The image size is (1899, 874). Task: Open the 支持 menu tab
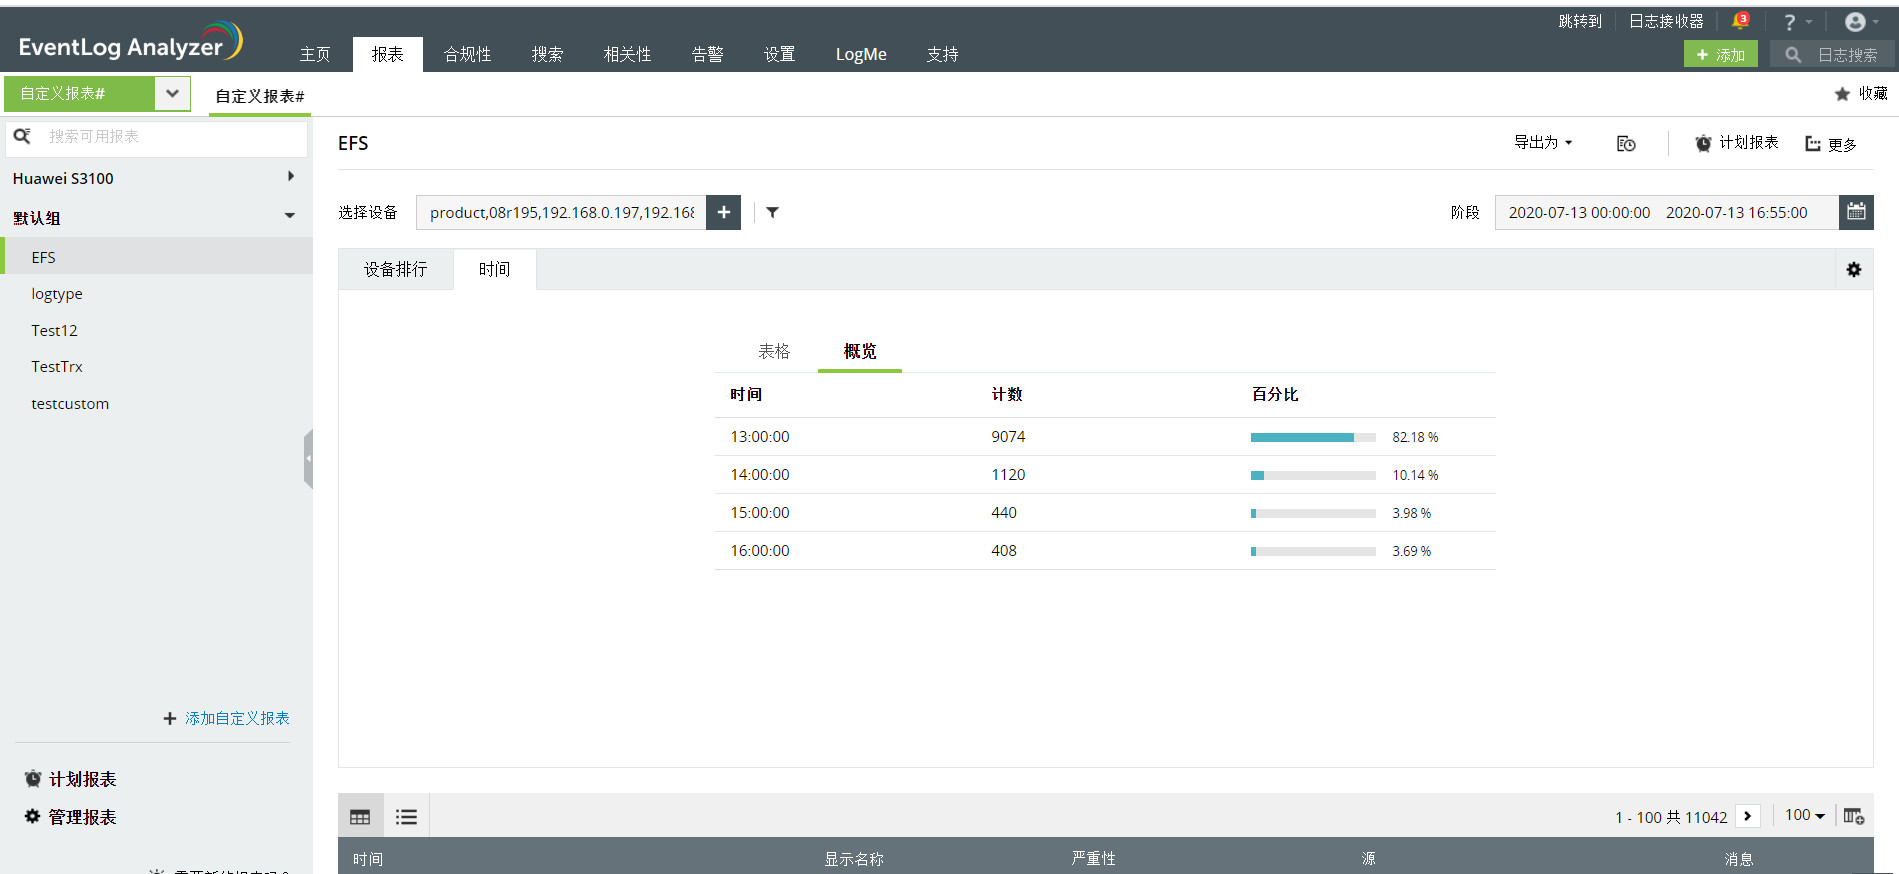[942, 54]
